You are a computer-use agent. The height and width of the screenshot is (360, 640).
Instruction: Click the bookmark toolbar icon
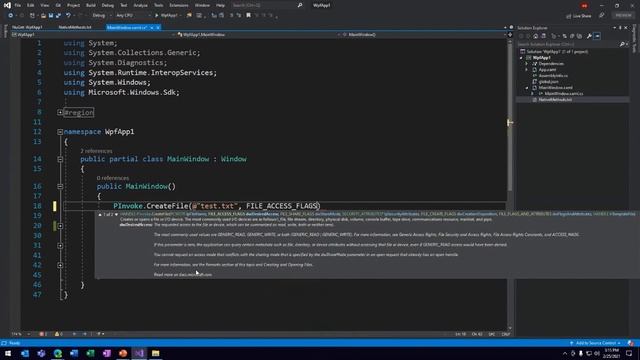coord(248,16)
